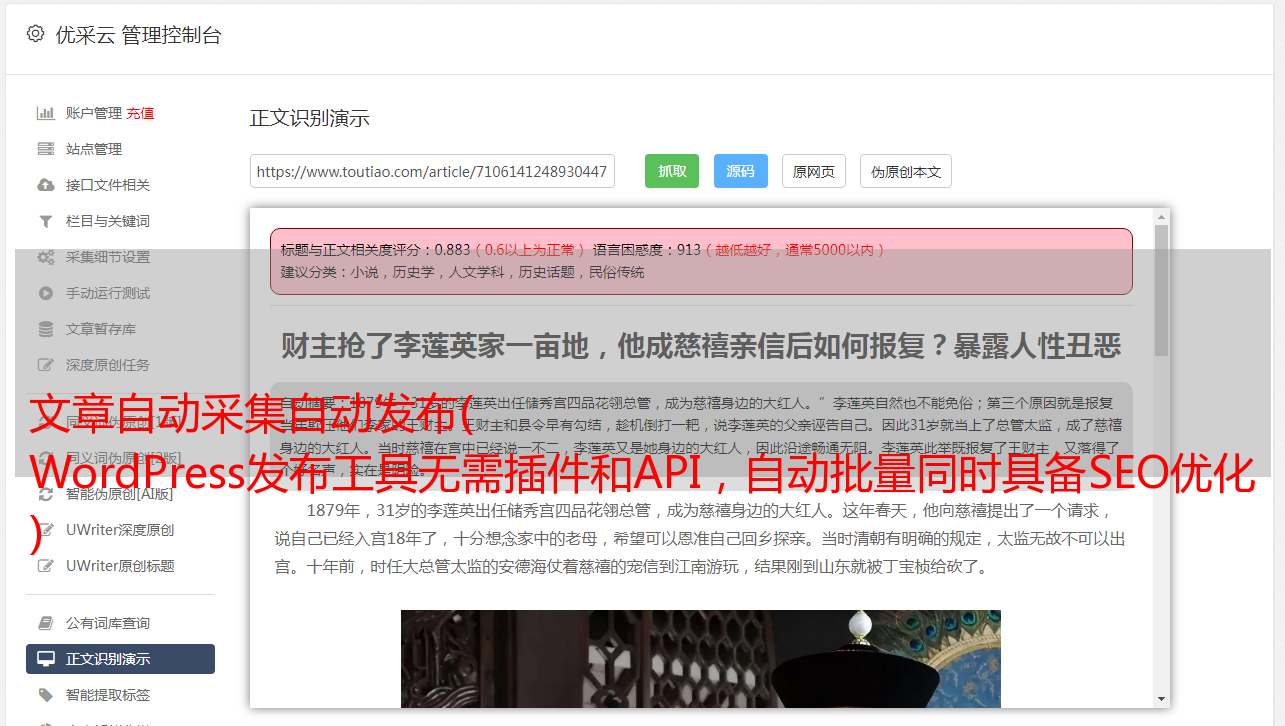Screen dimensions: 1285x726
Task: Click the edit icon beside UWriter深度原创
Action: coord(45,530)
